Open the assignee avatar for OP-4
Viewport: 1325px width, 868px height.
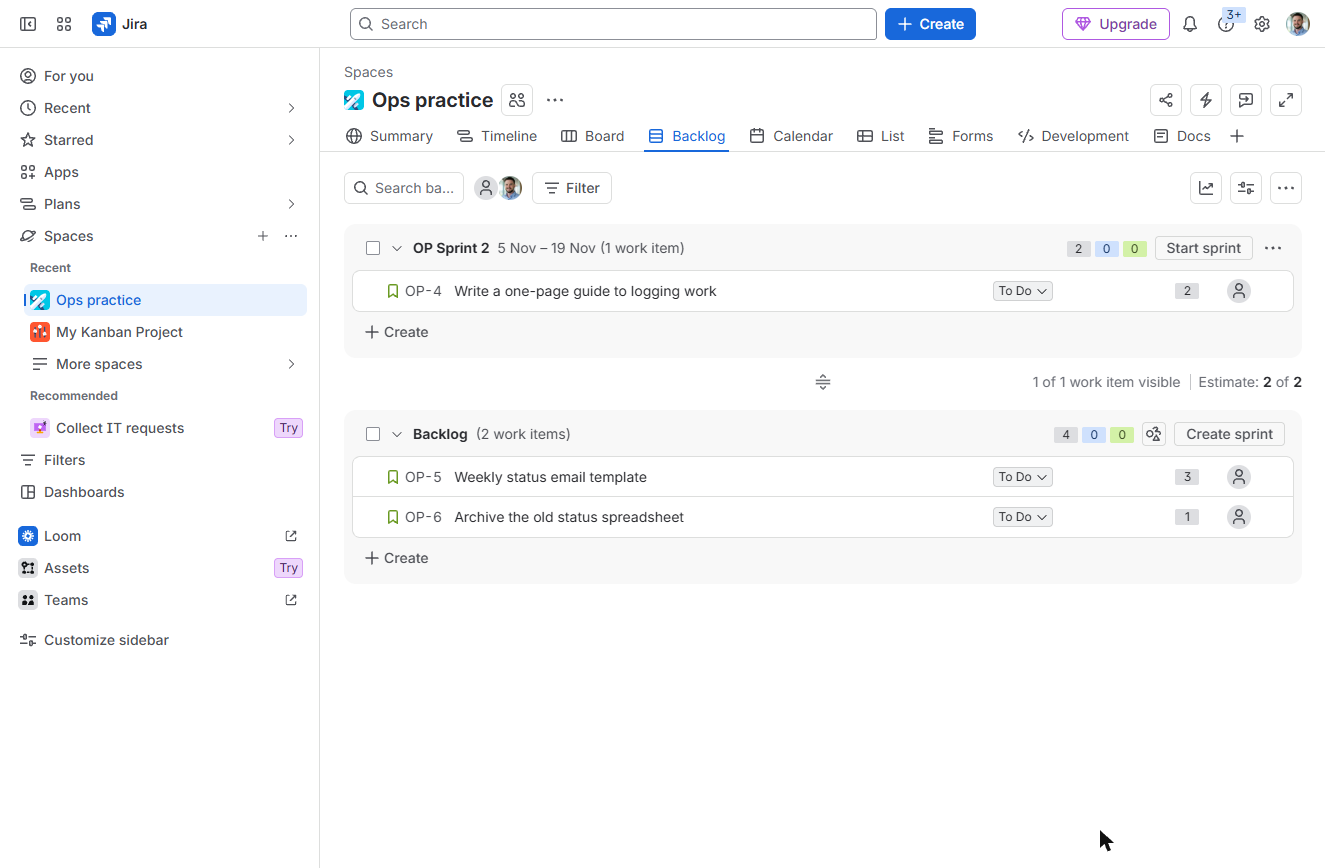[1239, 291]
